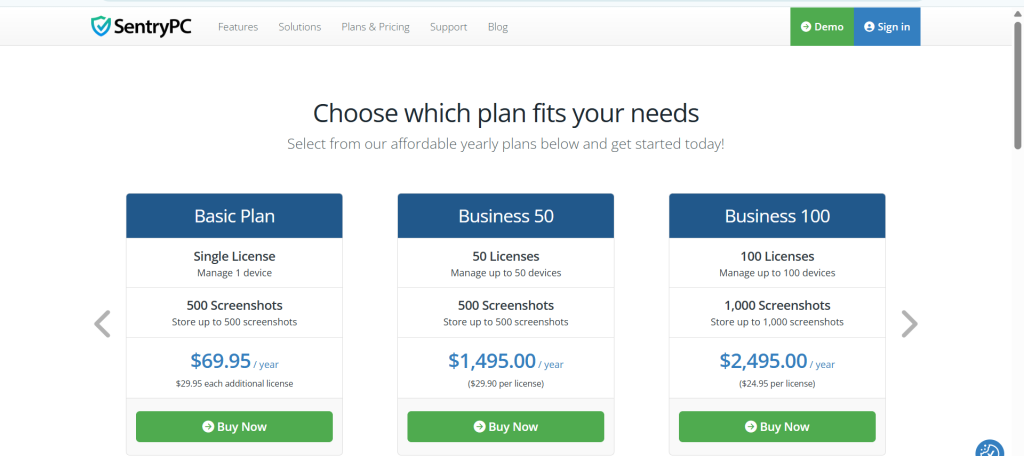Screen dimensions: 1024x456
Task: Click the left carousel arrow
Action: coord(102,323)
